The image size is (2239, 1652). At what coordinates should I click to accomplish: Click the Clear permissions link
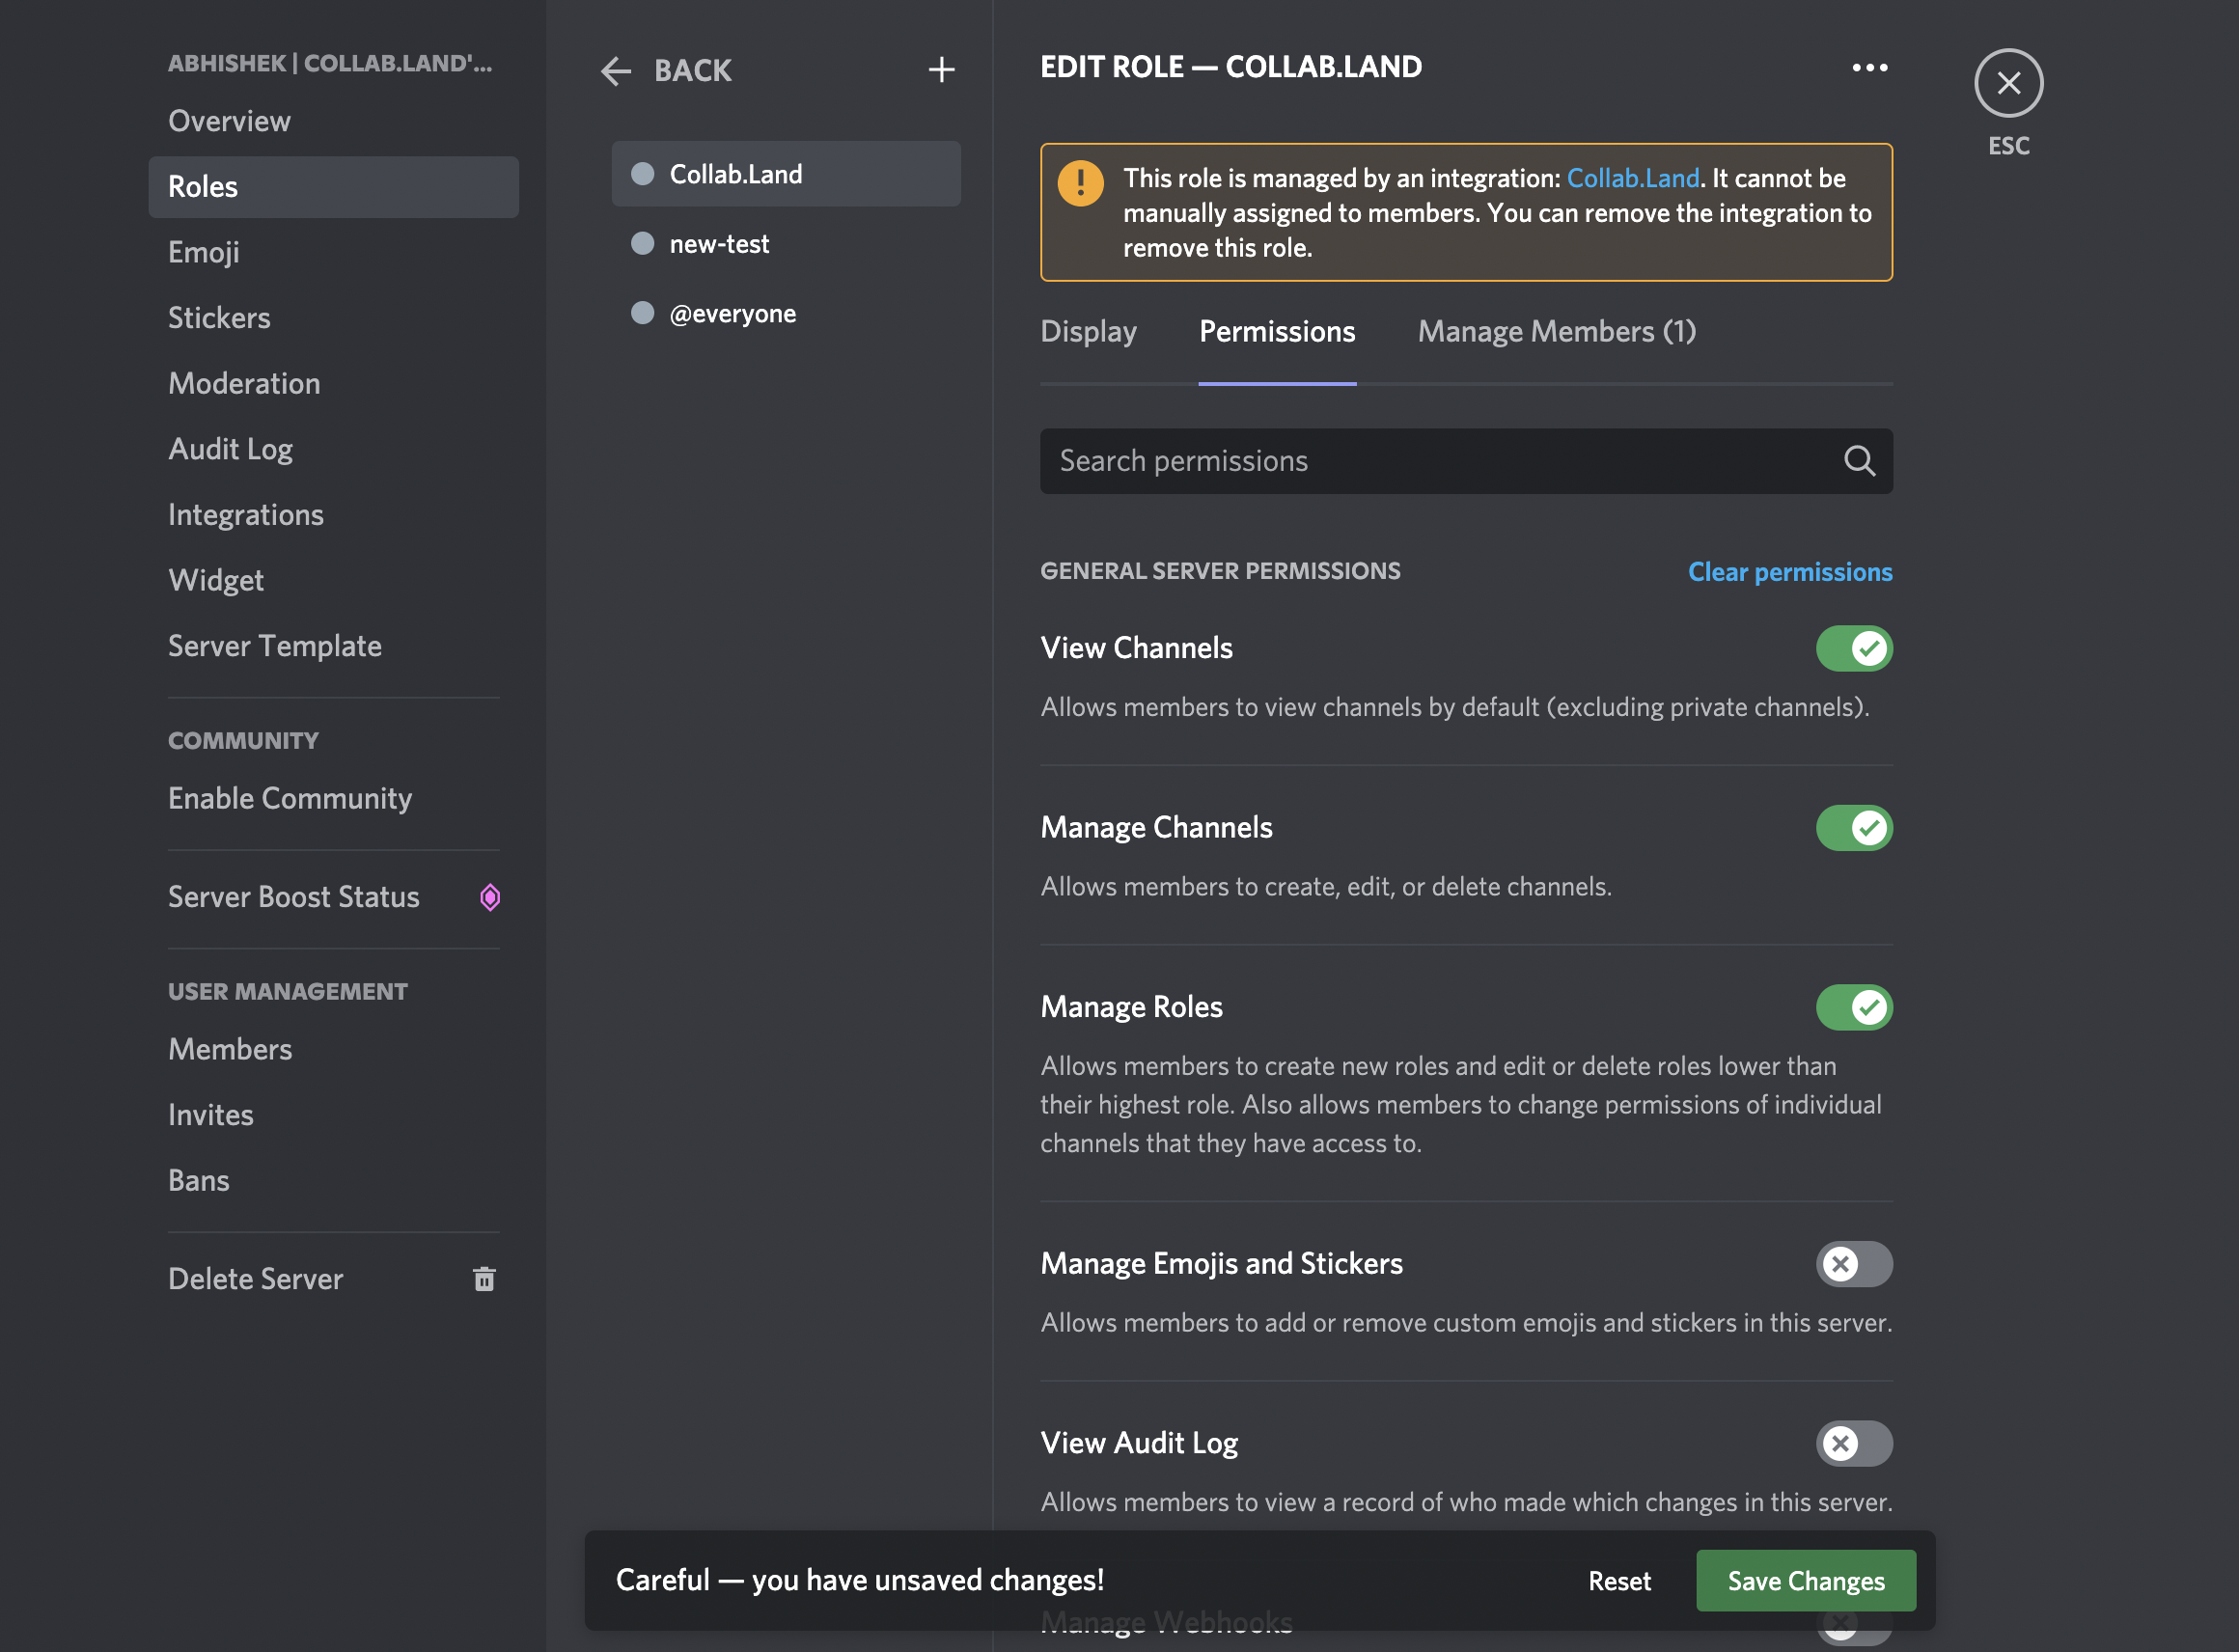coord(1790,571)
